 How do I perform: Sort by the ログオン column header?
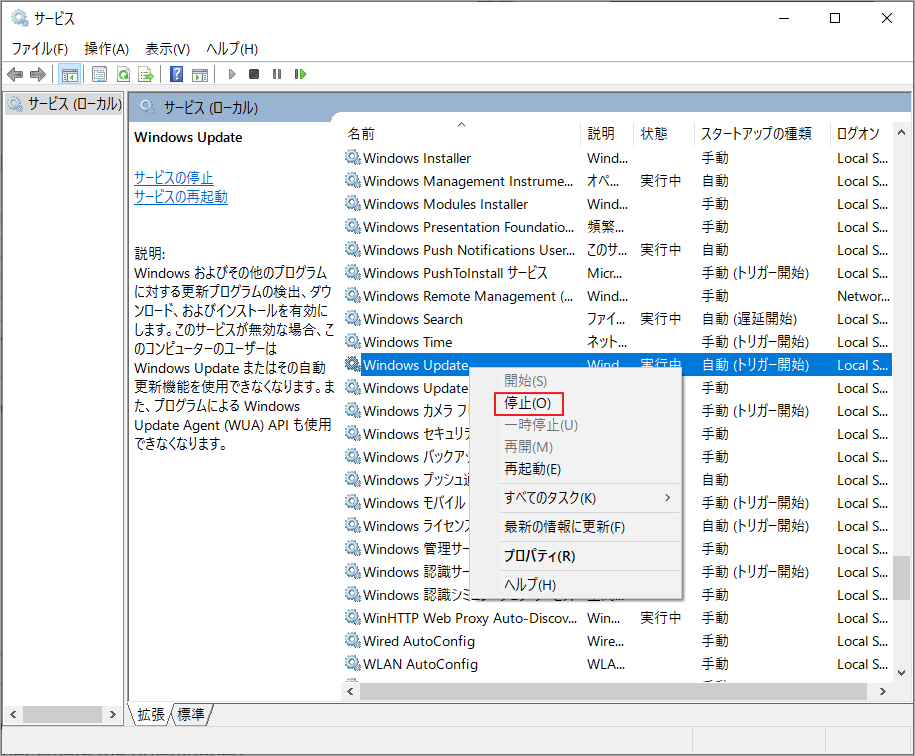pos(861,134)
